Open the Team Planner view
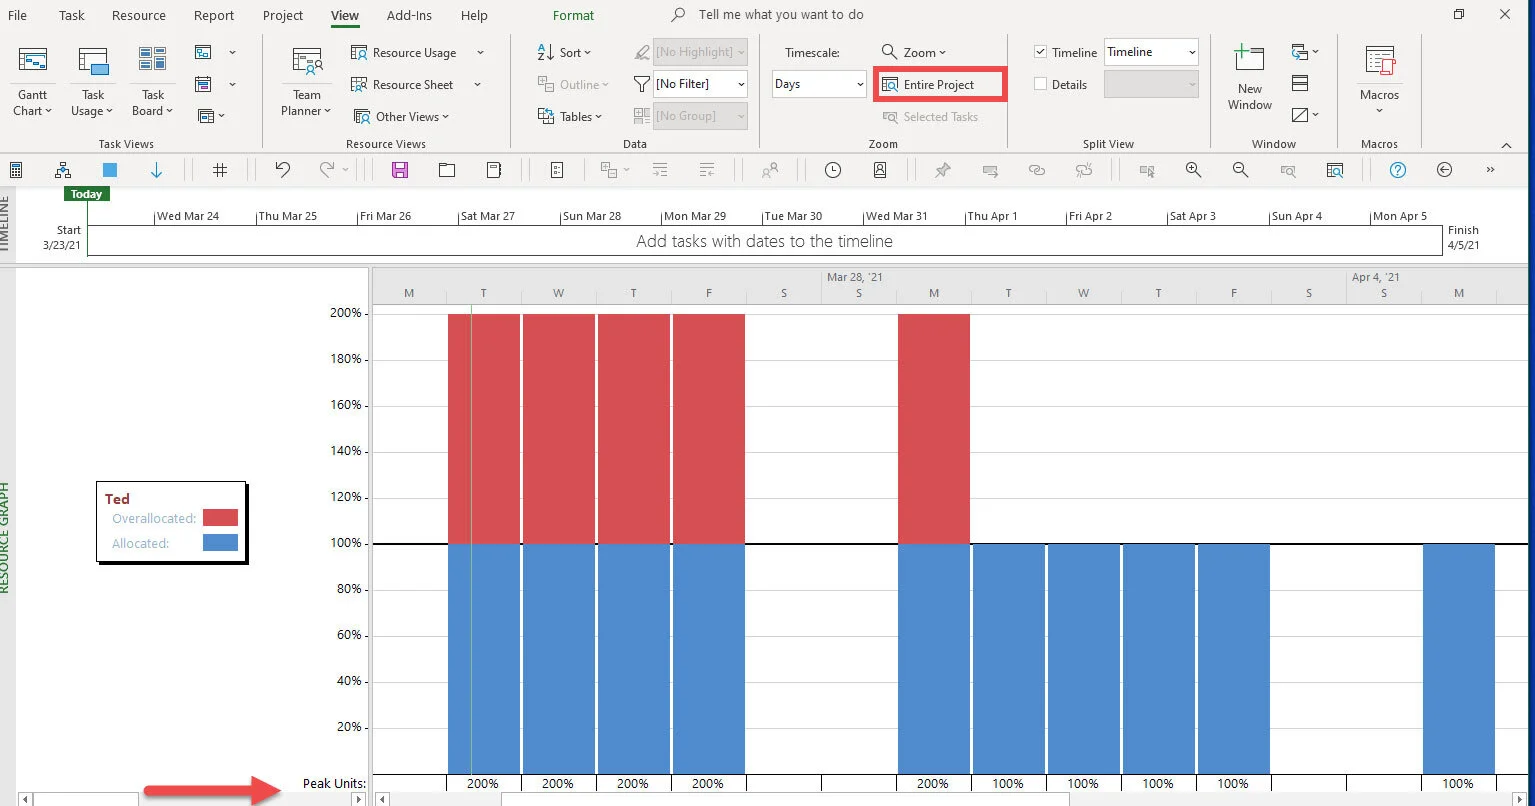This screenshot has height=806, width=1535. (307, 81)
